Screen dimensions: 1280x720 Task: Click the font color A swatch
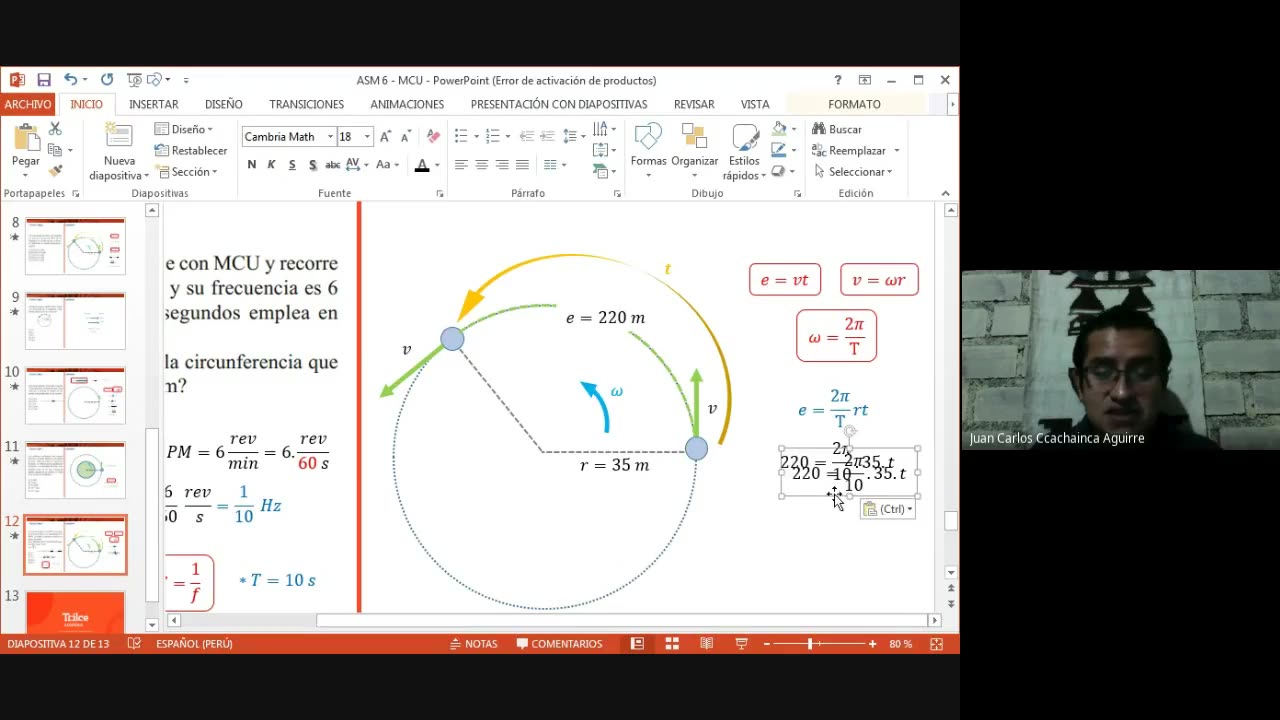pyautogui.click(x=422, y=165)
